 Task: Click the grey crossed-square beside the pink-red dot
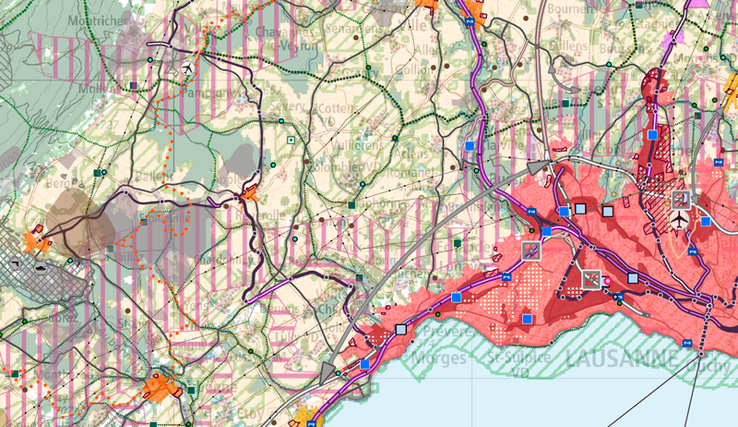click(x=592, y=280)
